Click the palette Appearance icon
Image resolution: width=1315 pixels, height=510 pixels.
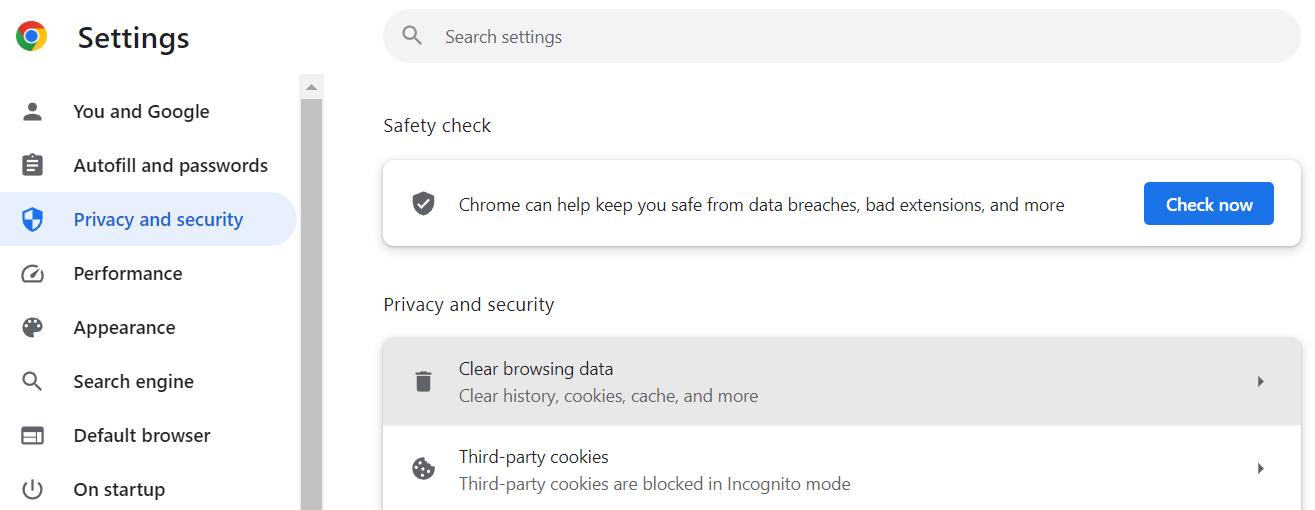[33, 327]
